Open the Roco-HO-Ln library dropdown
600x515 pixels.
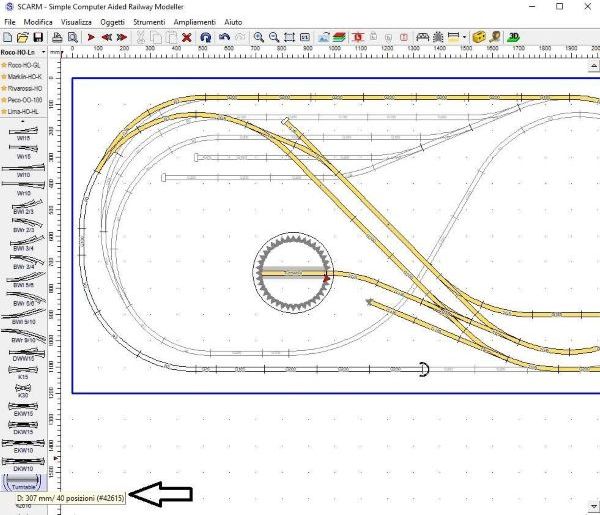(44, 52)
